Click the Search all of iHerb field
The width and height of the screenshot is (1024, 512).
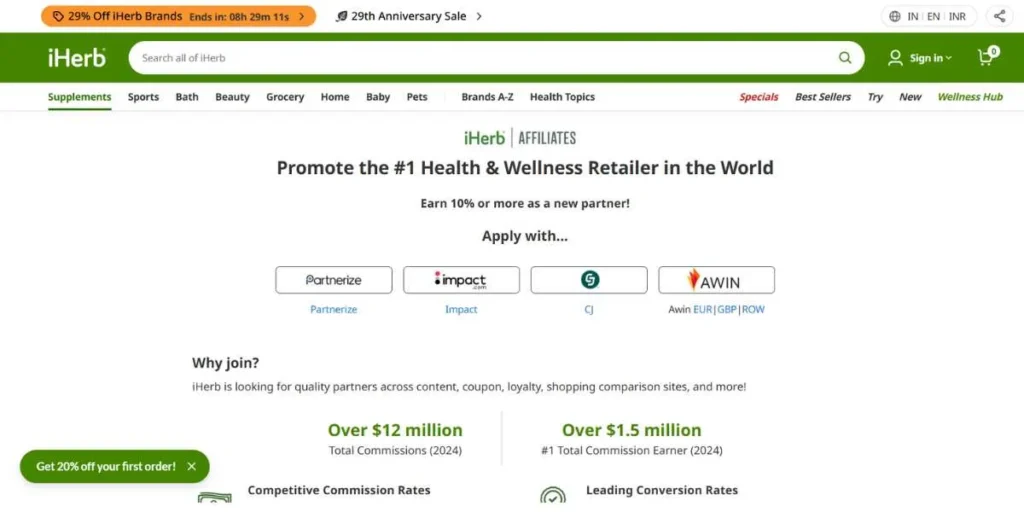pyautogui.click(x=496, y=57)
